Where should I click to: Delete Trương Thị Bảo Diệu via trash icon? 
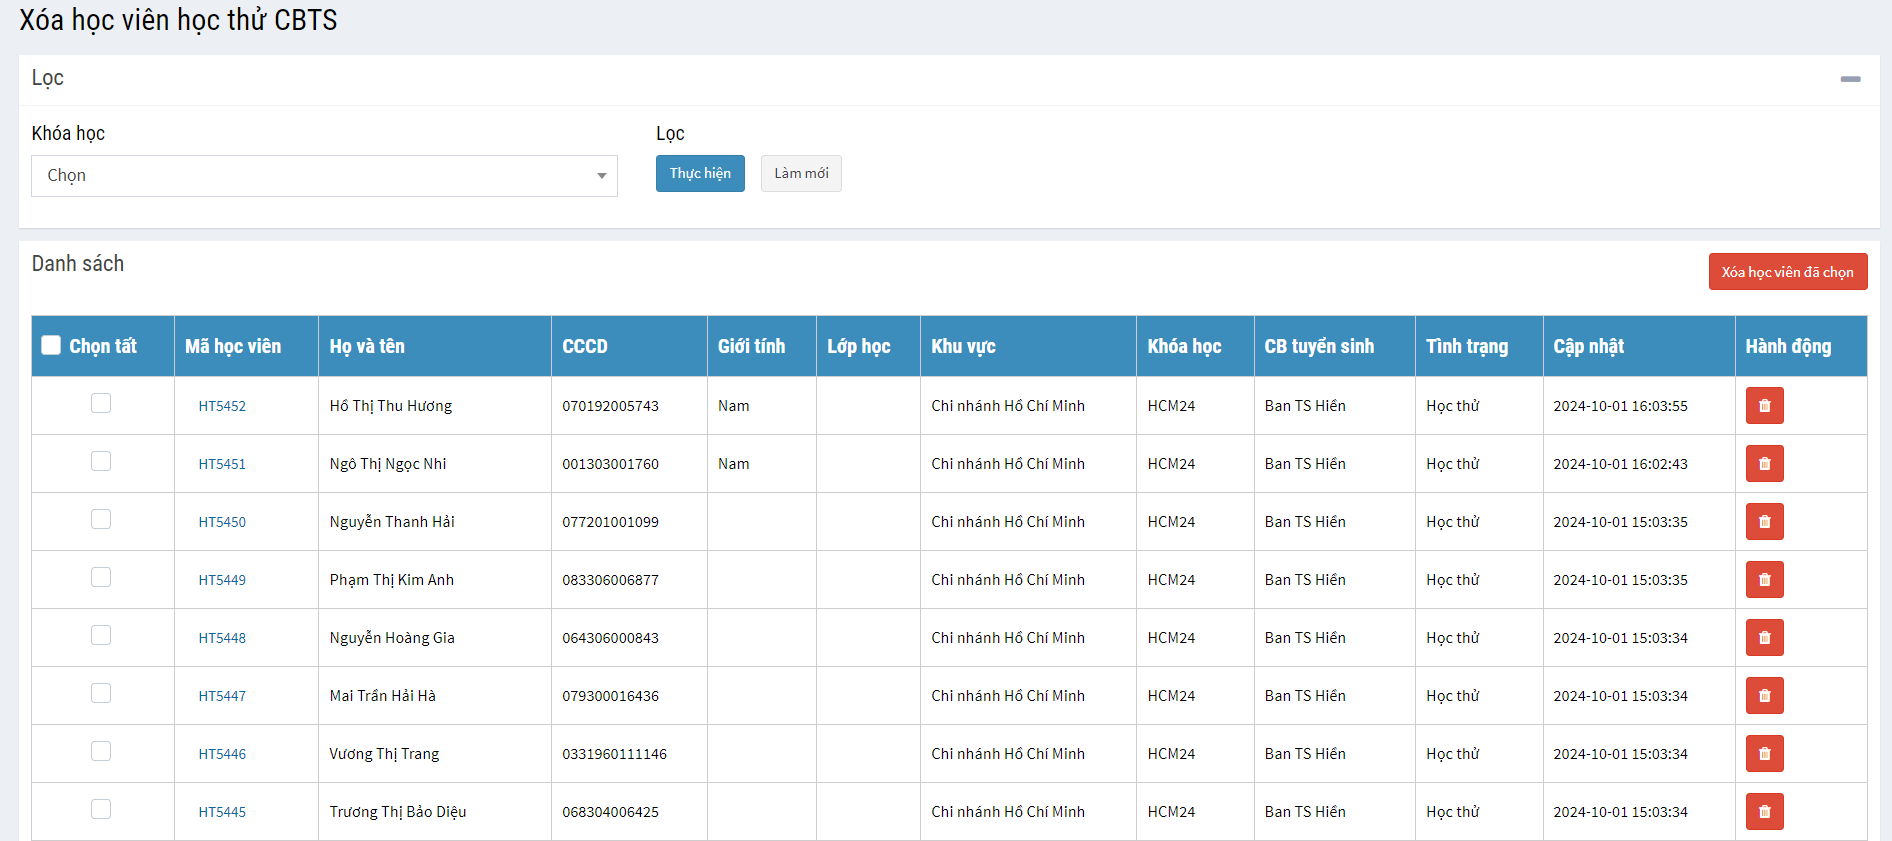pyautogui.click(x=1764, y=812)
